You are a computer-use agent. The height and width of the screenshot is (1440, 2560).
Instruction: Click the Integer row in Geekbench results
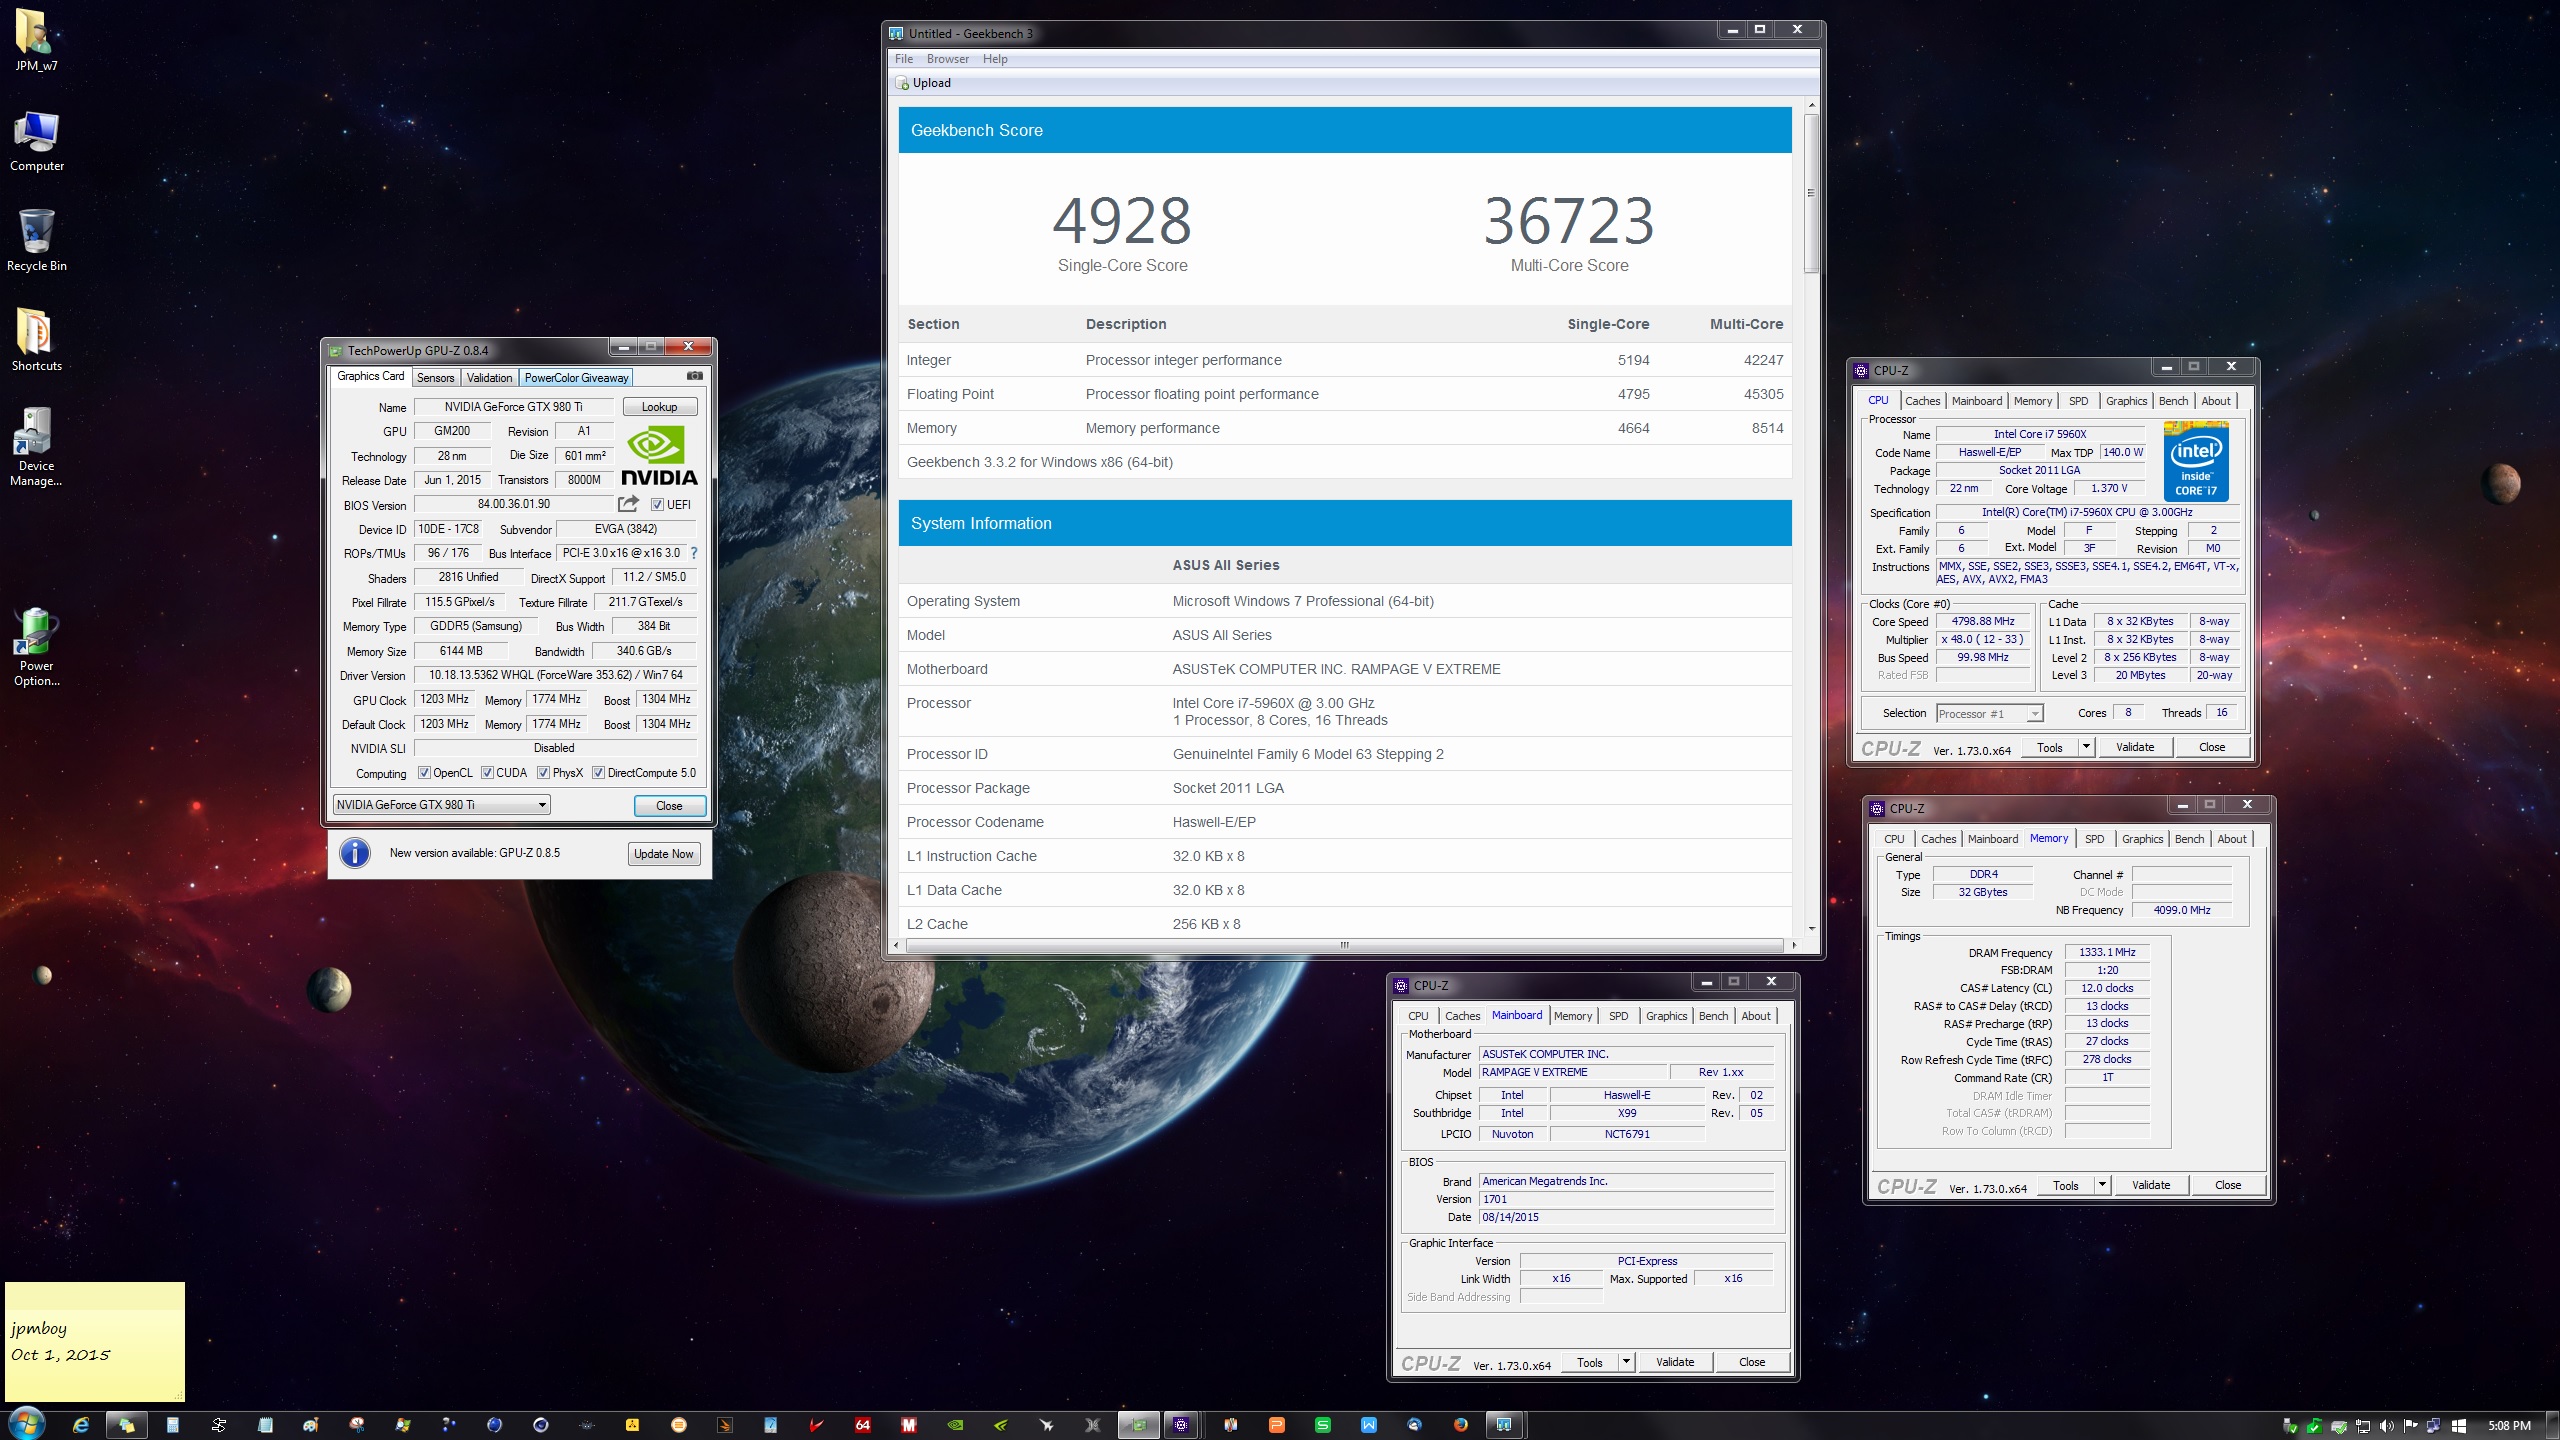tap(1345, 360)
